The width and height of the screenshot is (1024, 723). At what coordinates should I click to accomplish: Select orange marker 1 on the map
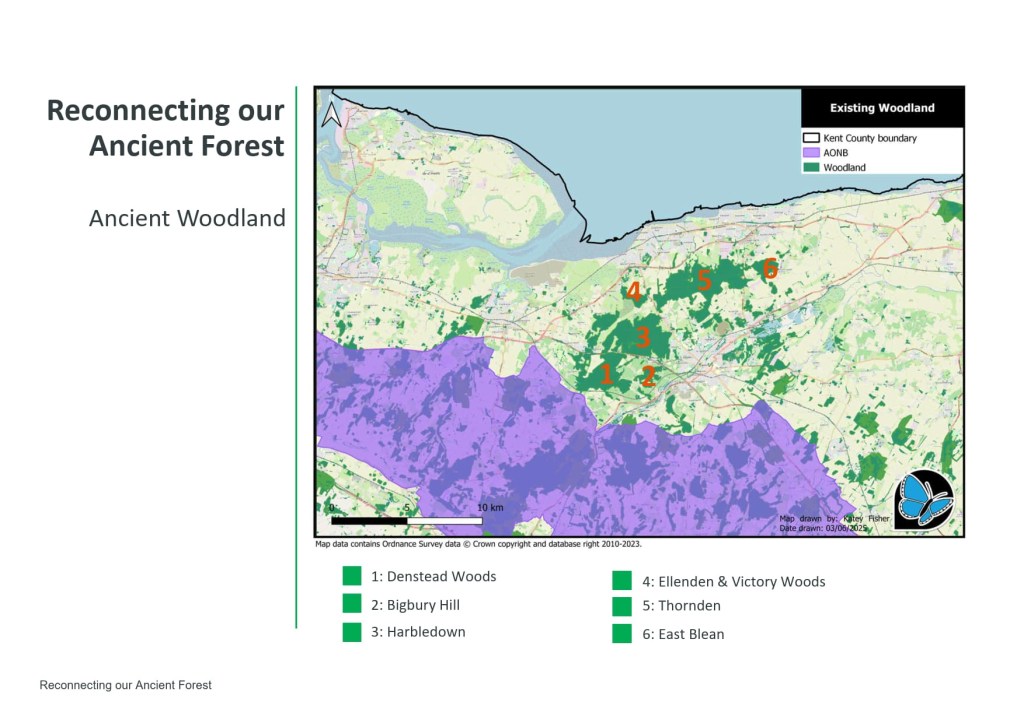[x=605, y=375]
